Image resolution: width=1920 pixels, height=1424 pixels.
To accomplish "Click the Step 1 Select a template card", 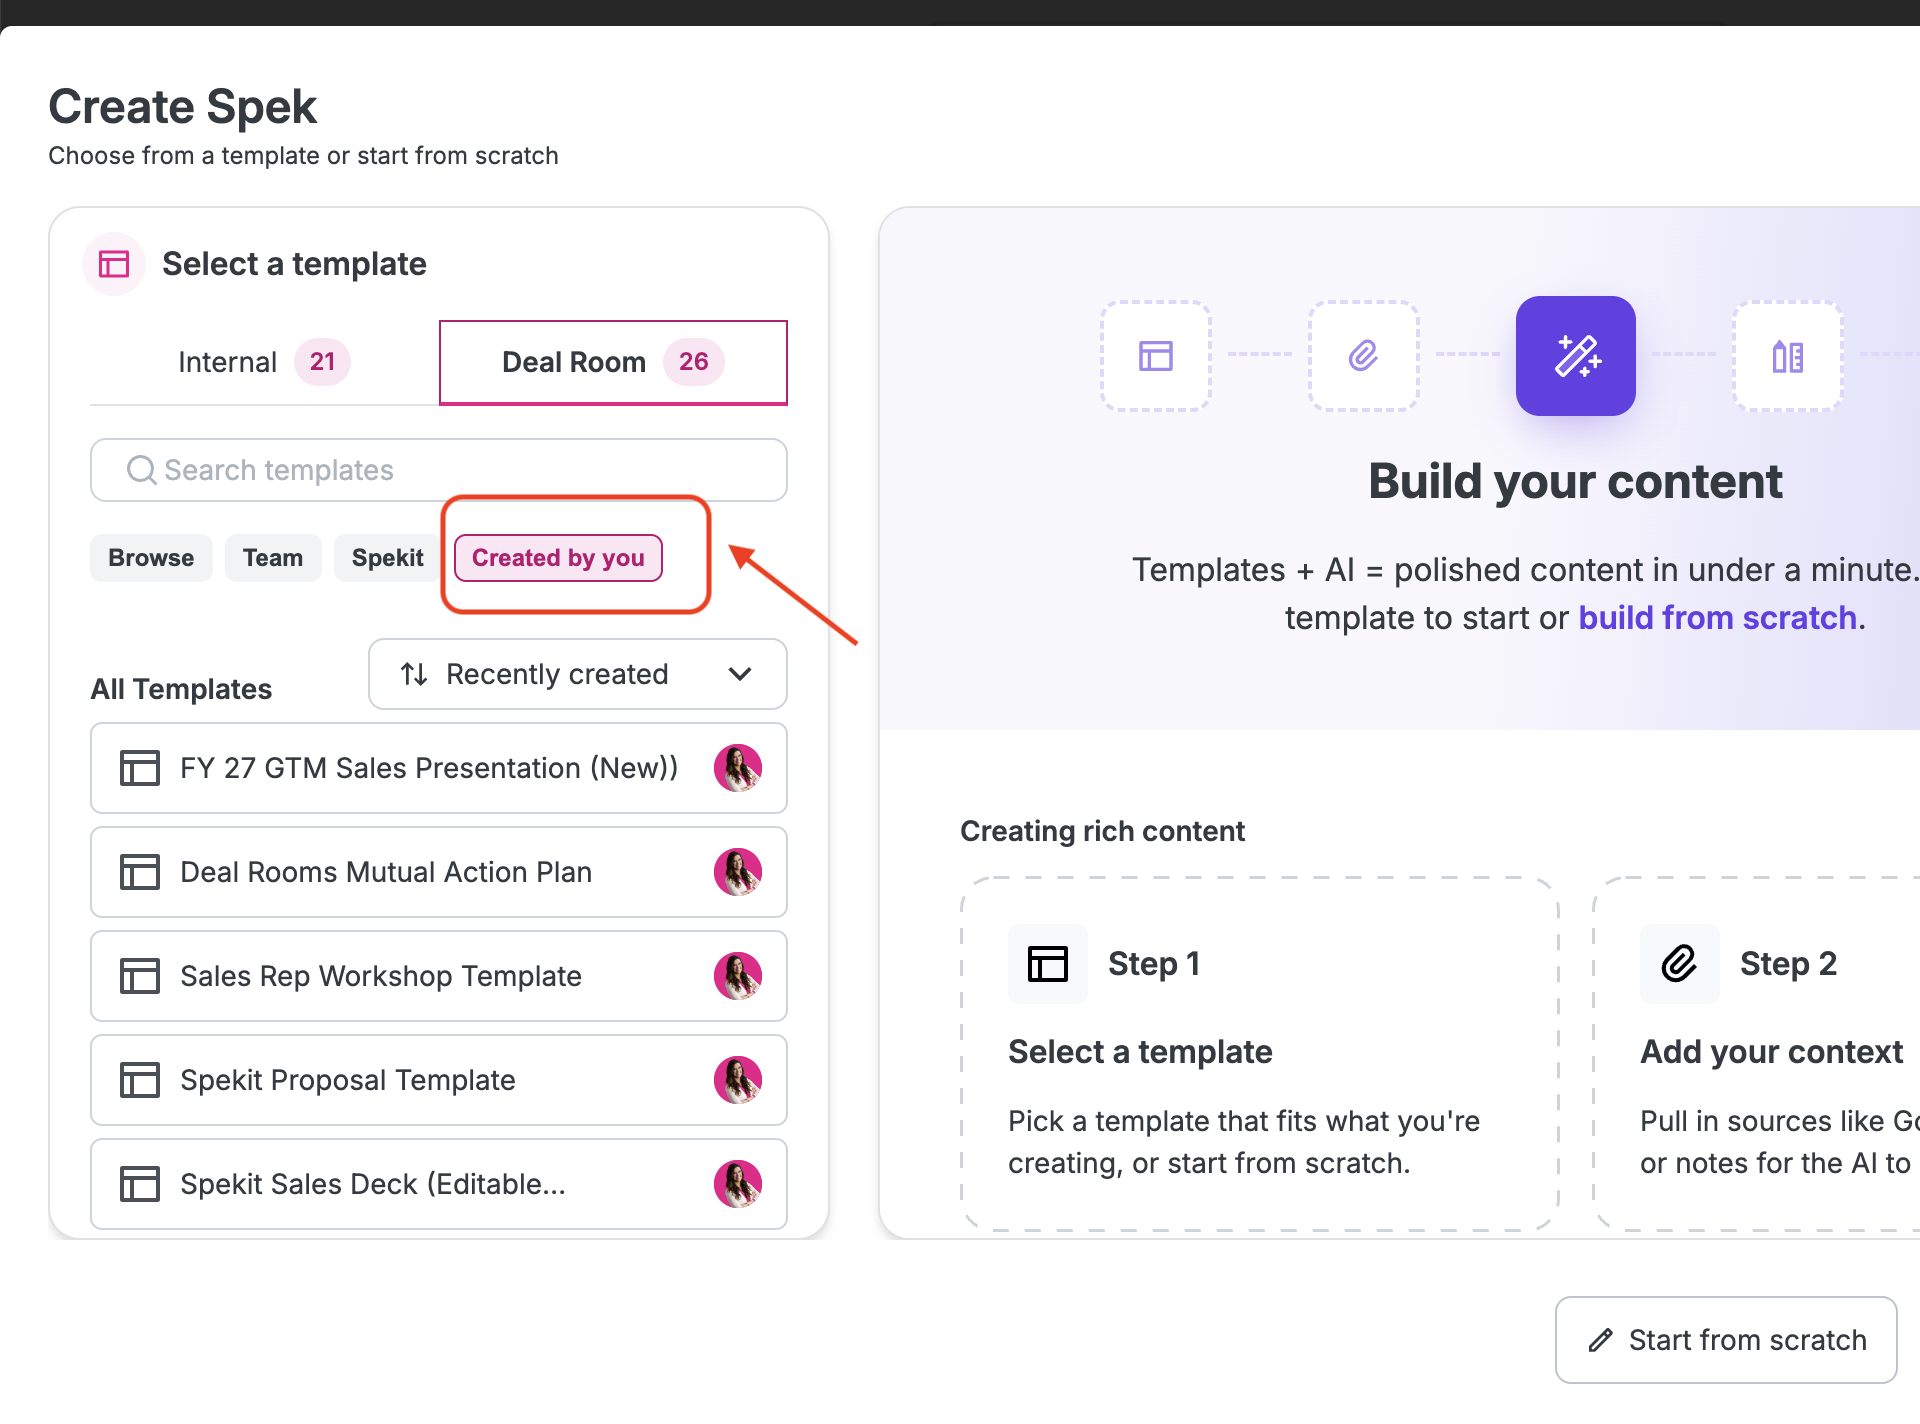I will pyautogui.click(x=1260, y=1054).
